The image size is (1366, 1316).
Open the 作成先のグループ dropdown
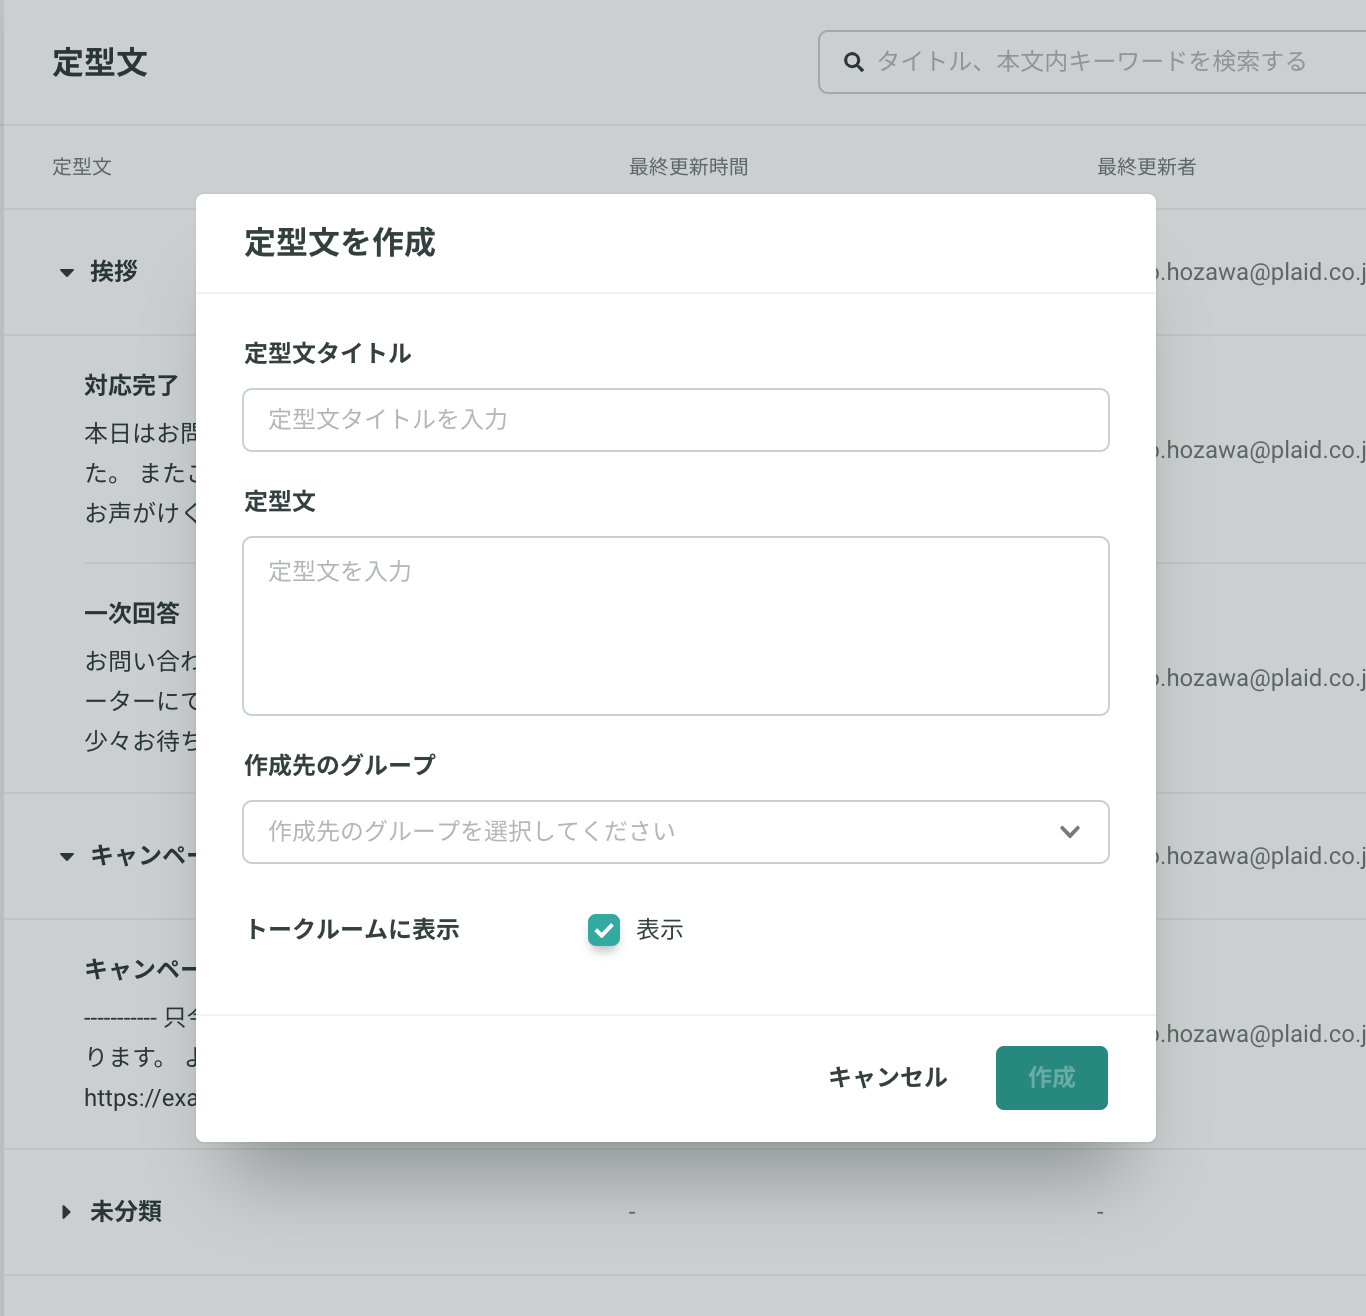[x=676, y=832]
